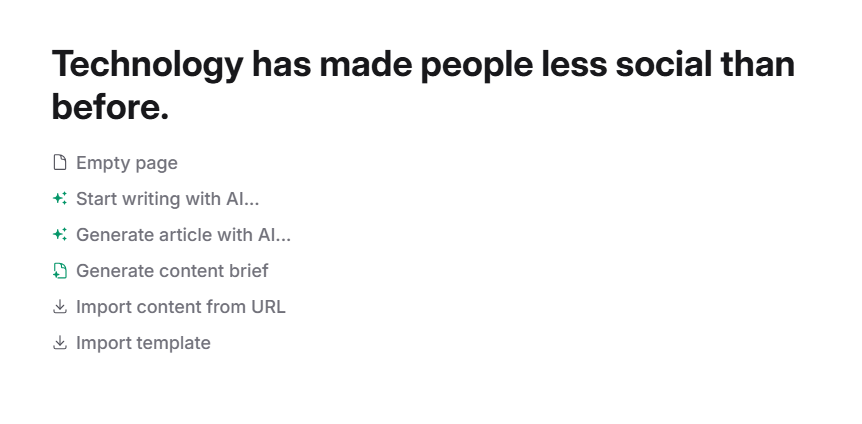Click the word "social" in the title
The height and width of the screenshot is (424, 862).
coord(664,66)
